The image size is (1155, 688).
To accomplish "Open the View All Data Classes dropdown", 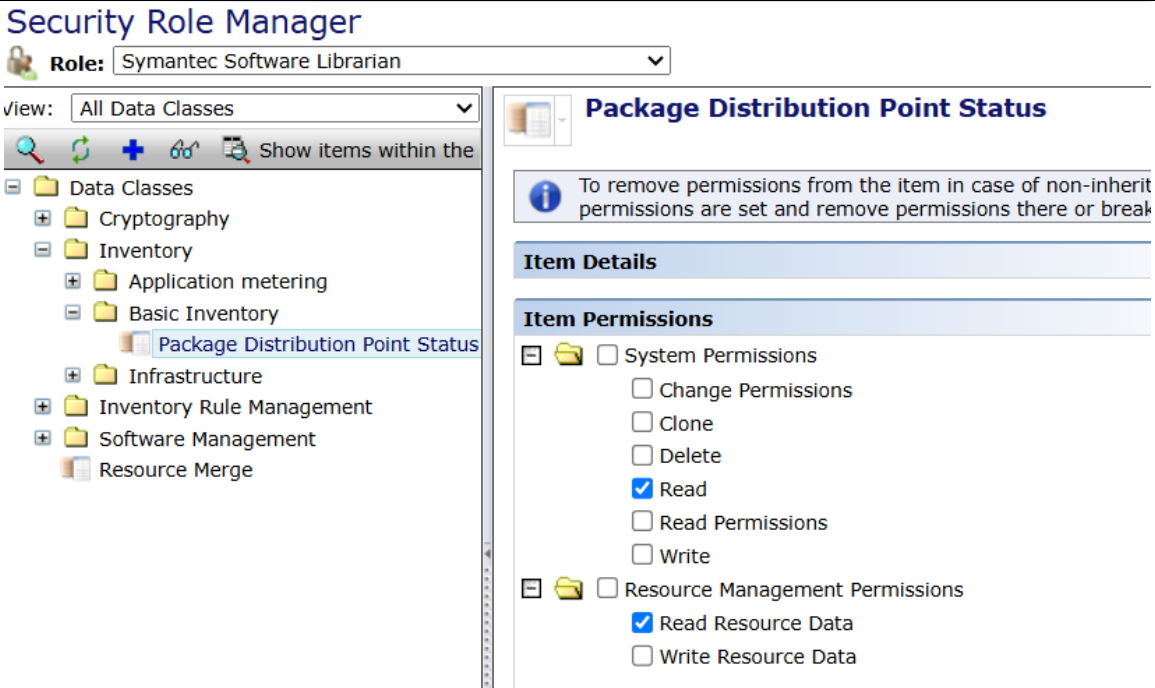I will point(275,108).
